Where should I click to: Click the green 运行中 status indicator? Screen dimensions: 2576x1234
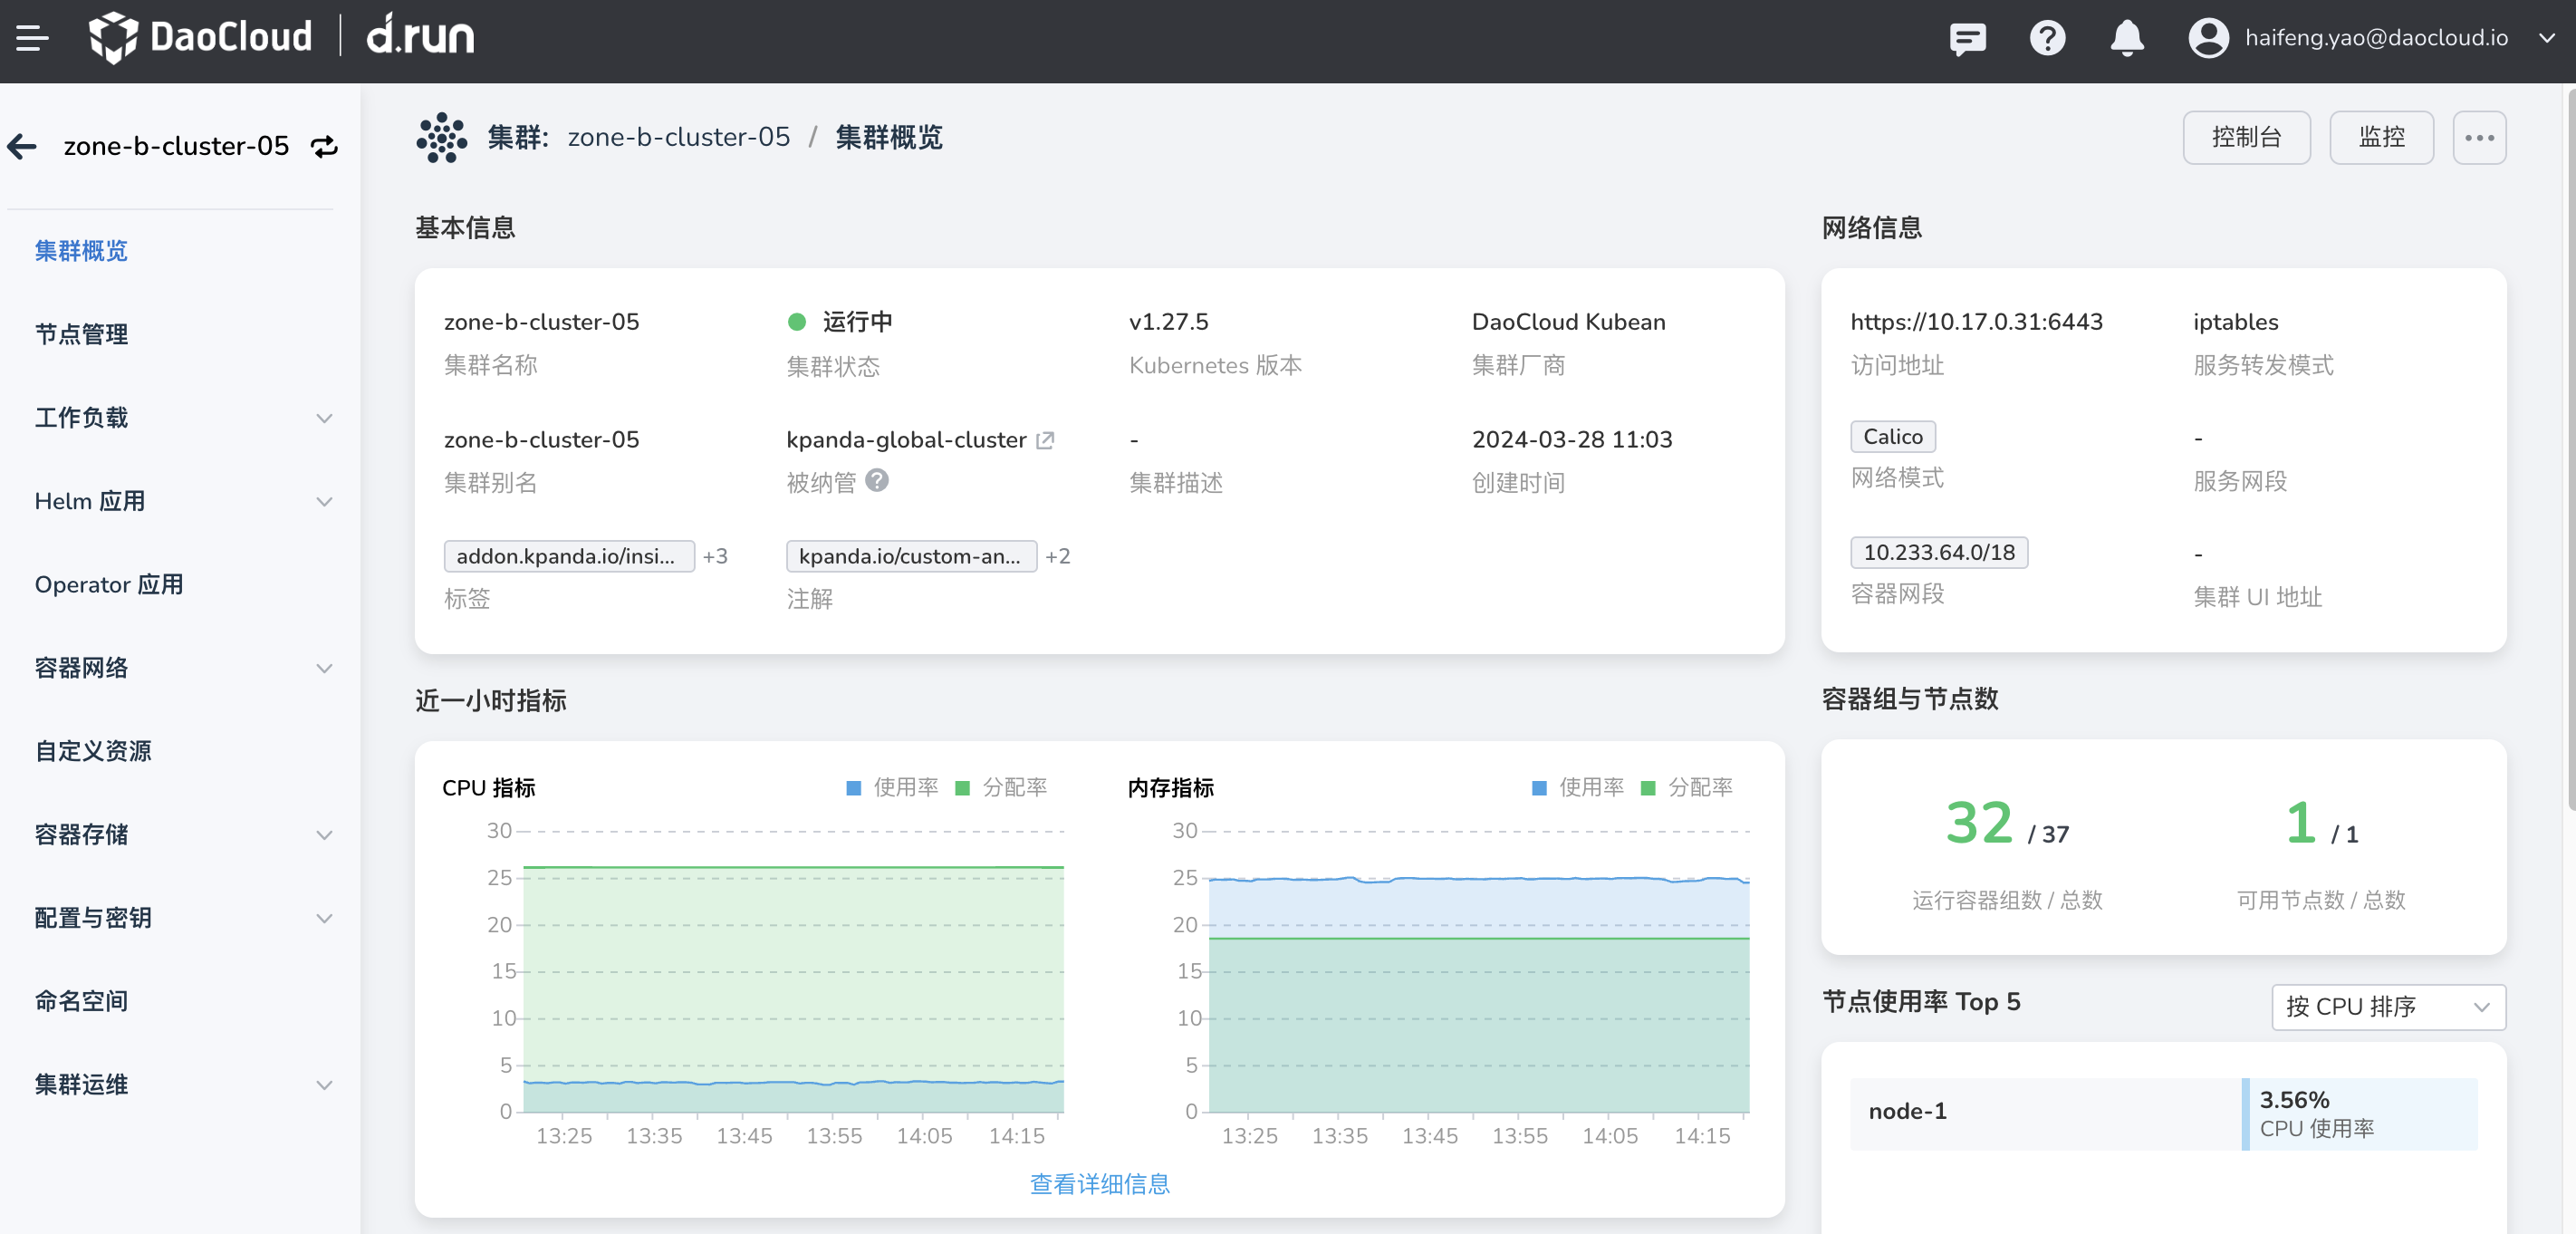(x=797, y=322)
